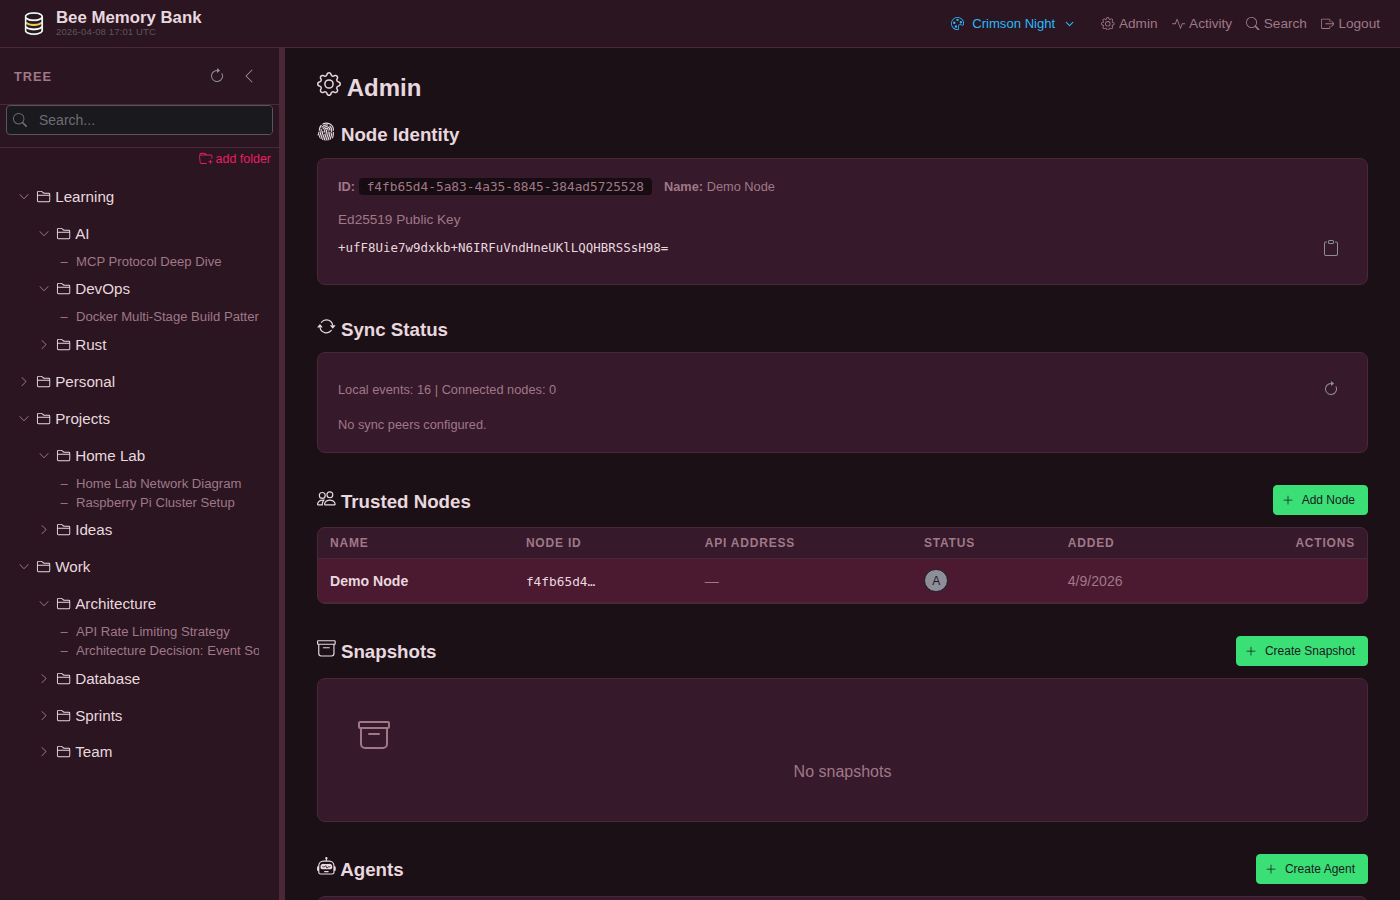Click the tree search input field
The image size is (1400, 900).
[139, 120]
